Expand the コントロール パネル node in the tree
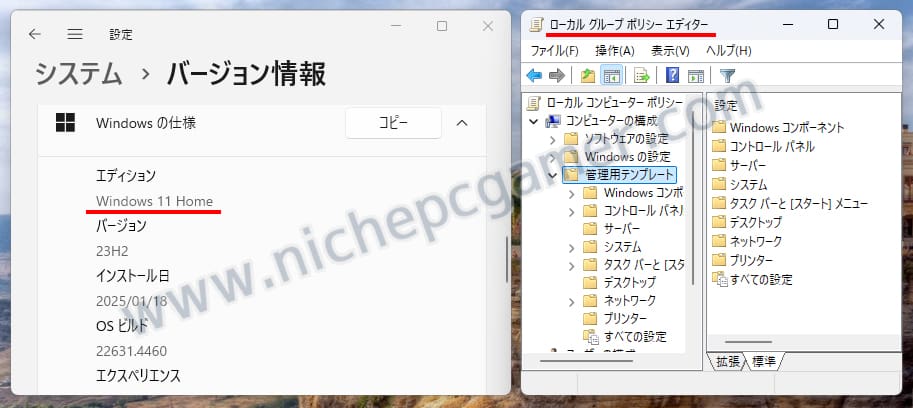This screenshot has height=408, width=913. point(572,211)
